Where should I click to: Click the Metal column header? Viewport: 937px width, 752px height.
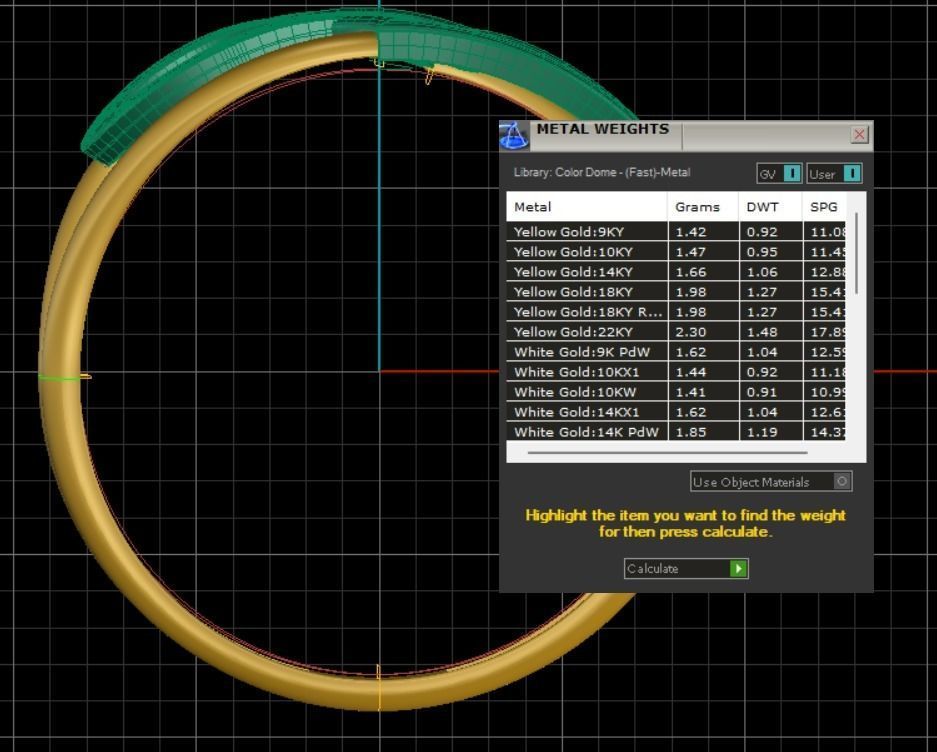(x=587, y=207)
